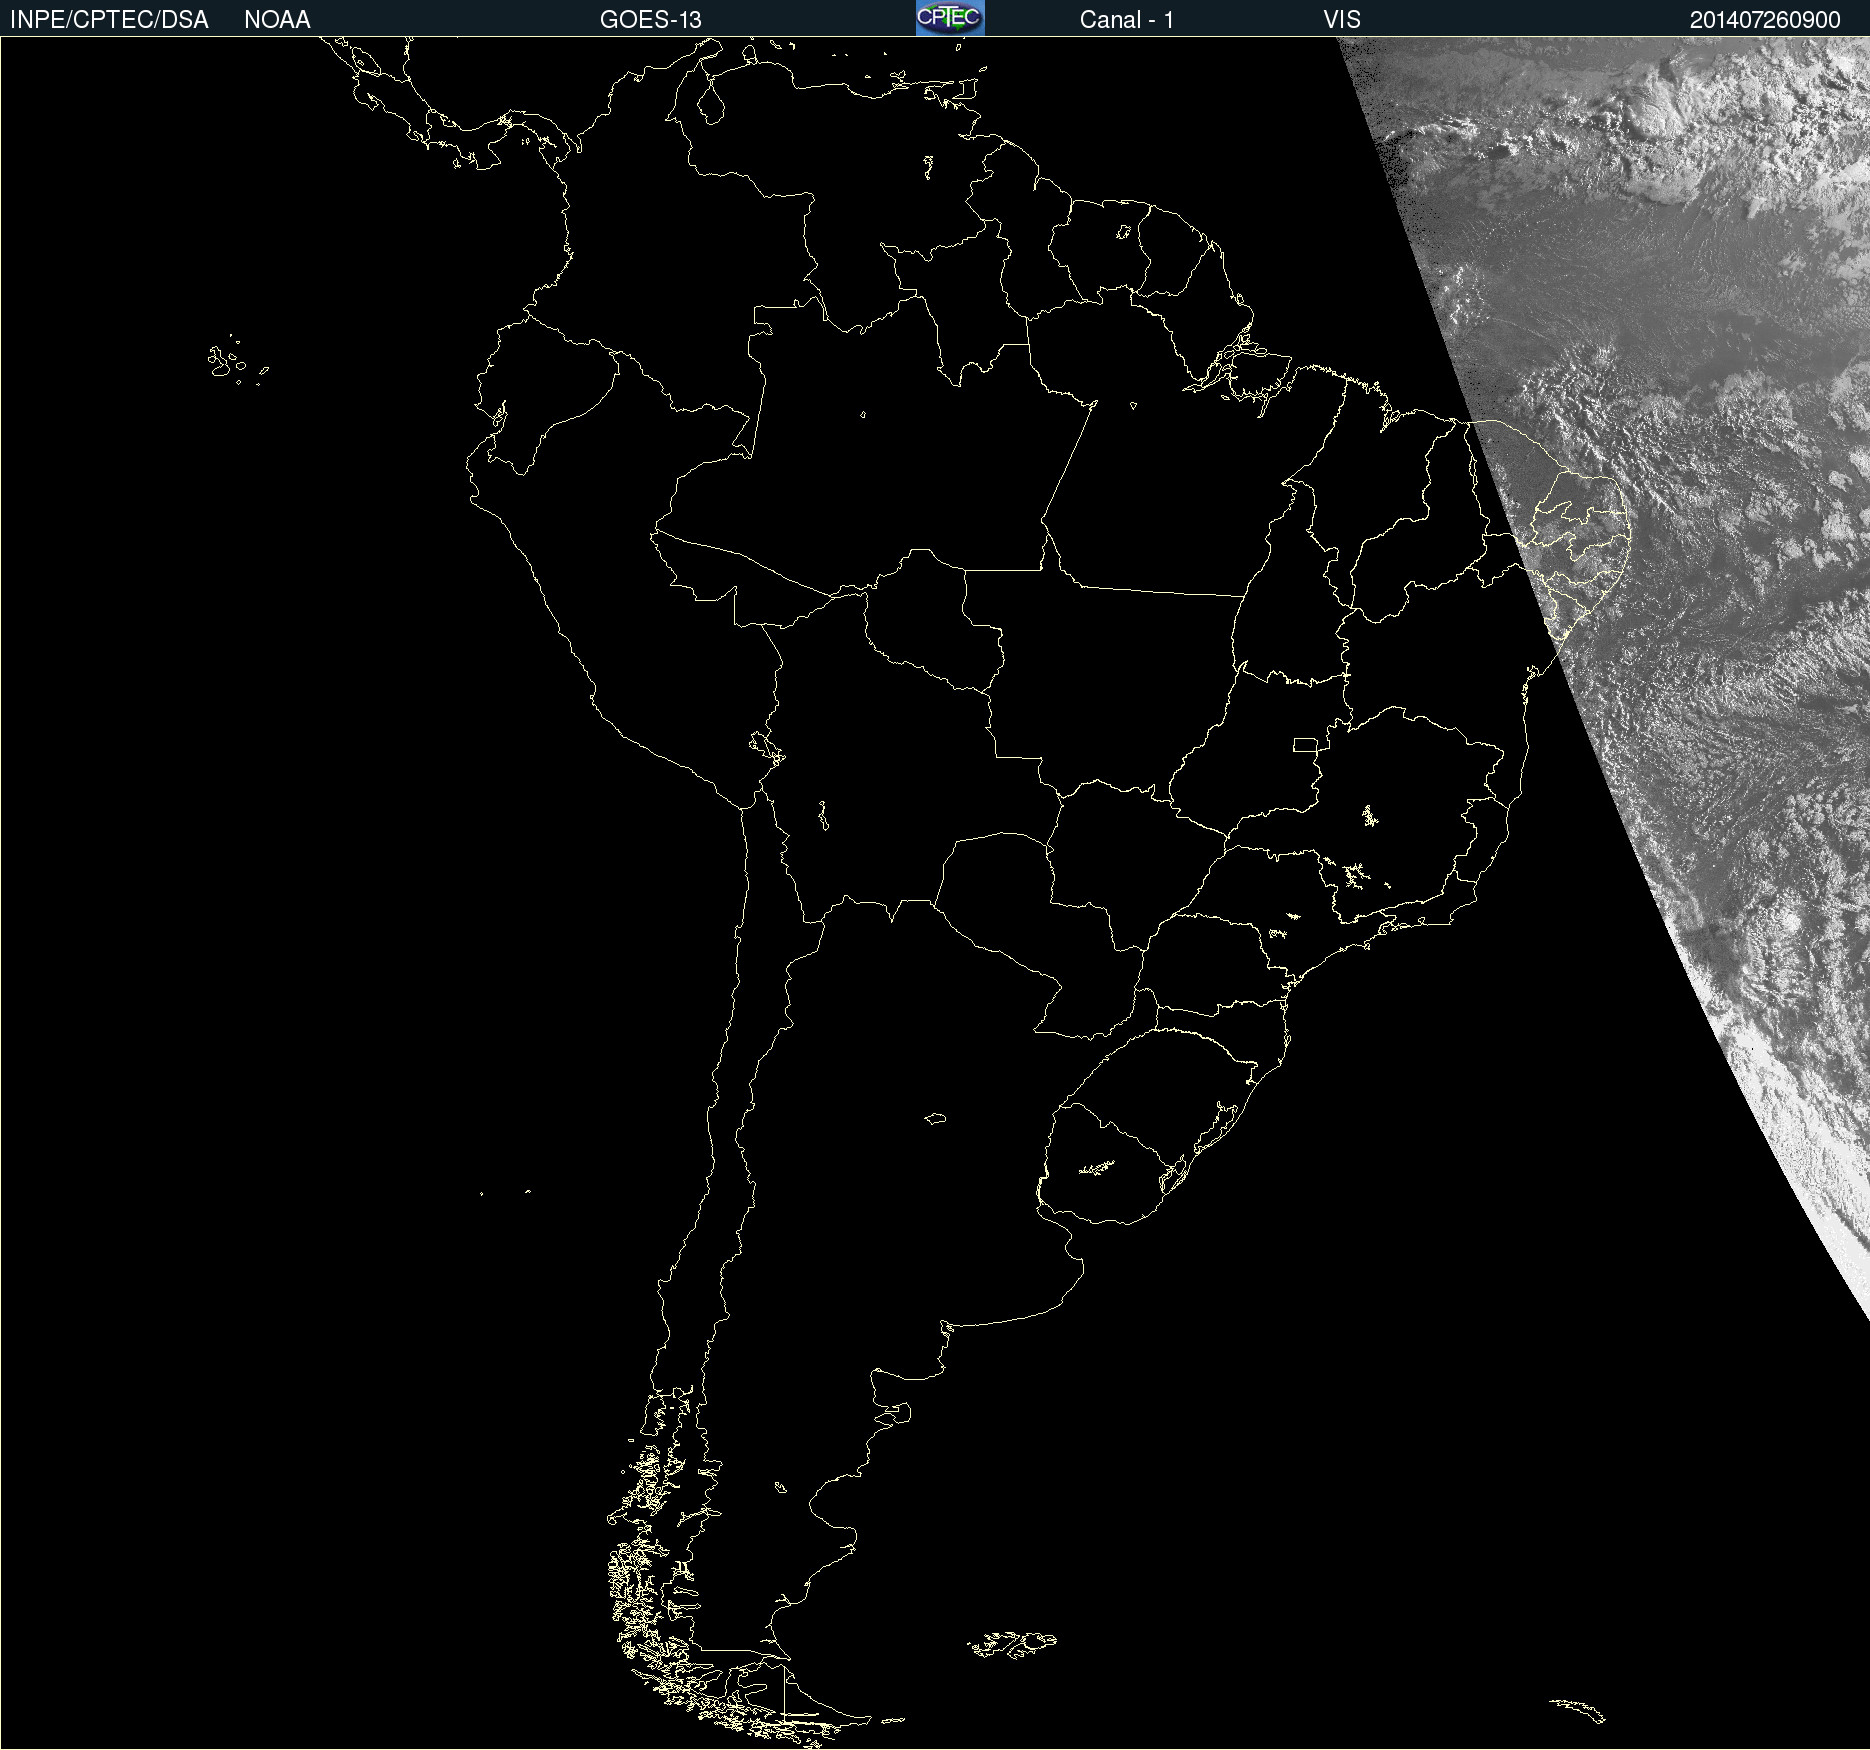The width and height of the screenshot is (1870, 1750).
Task: Click the INPE/CPTEC/DSA header label
Action: (109, 19)
